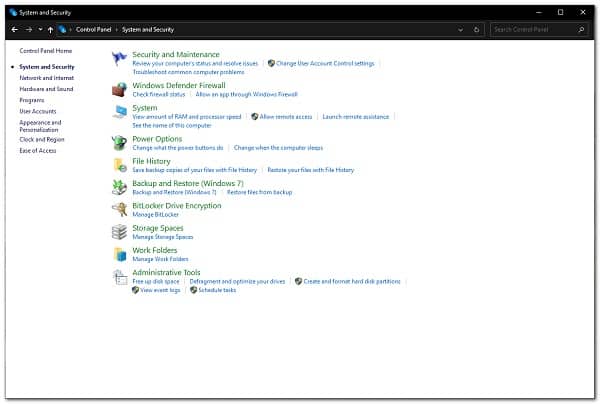Image resolution: width=600 pixels, height=404 pixels.
Task: Open File History heading
Action: tap(151, 161)
